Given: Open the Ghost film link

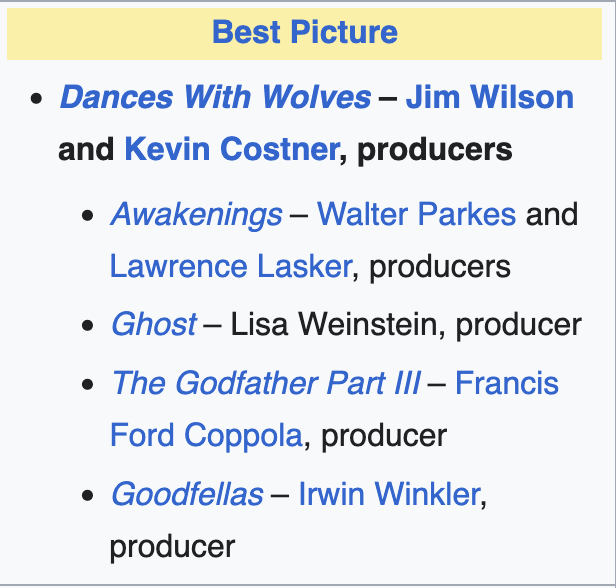Looking at the screenshot, I should click(x=153, y=324).
